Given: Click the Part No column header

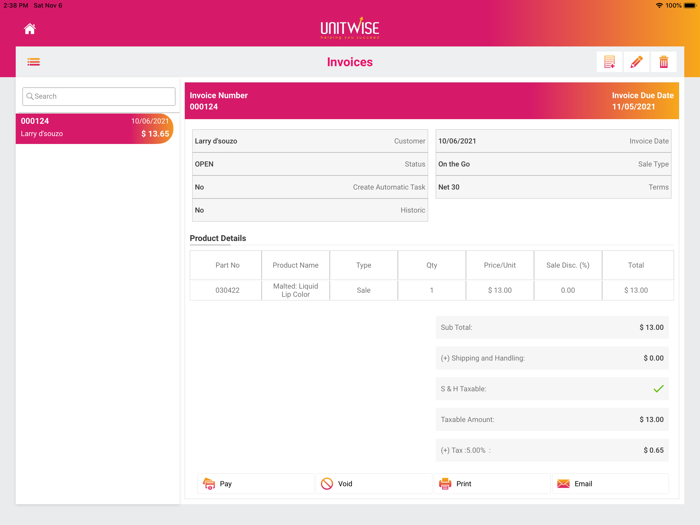Looking at the screenshot, I should pyautogui.click(x=227, y=265).
